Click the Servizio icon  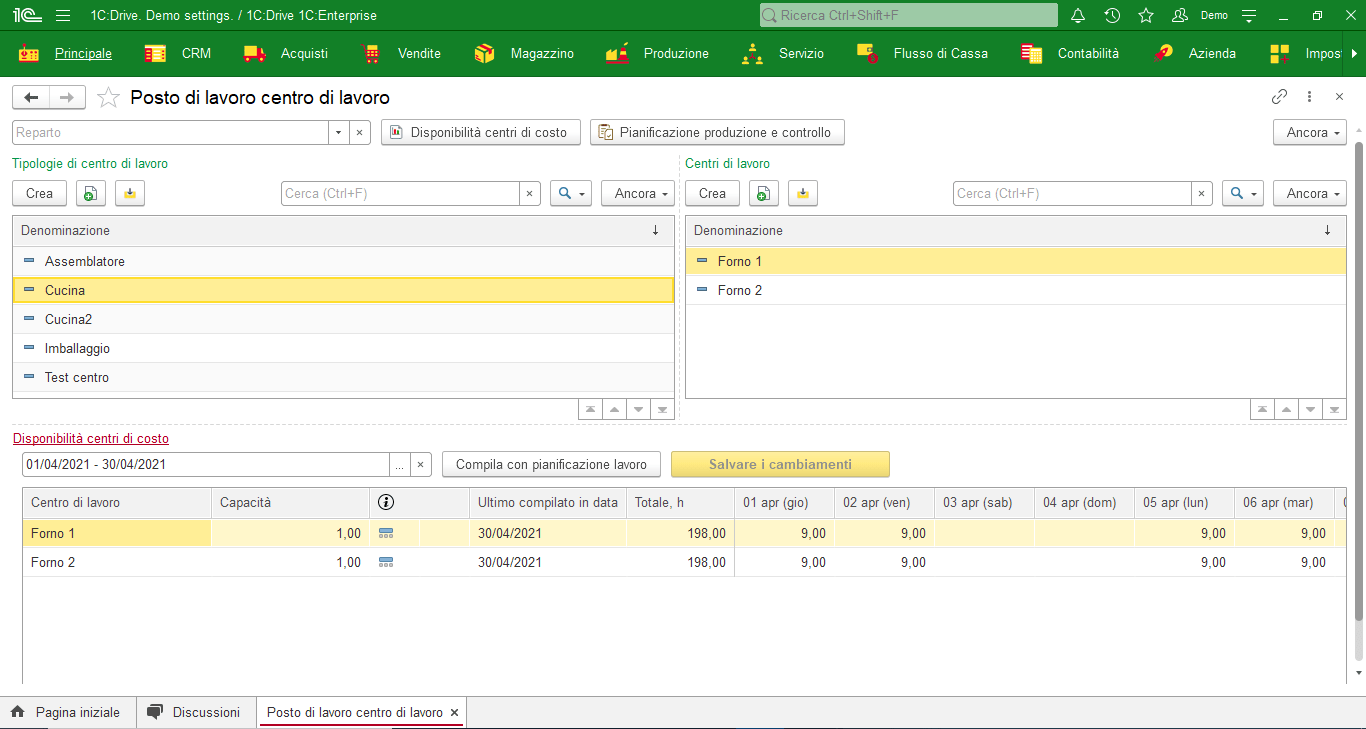tap(752, 54)
